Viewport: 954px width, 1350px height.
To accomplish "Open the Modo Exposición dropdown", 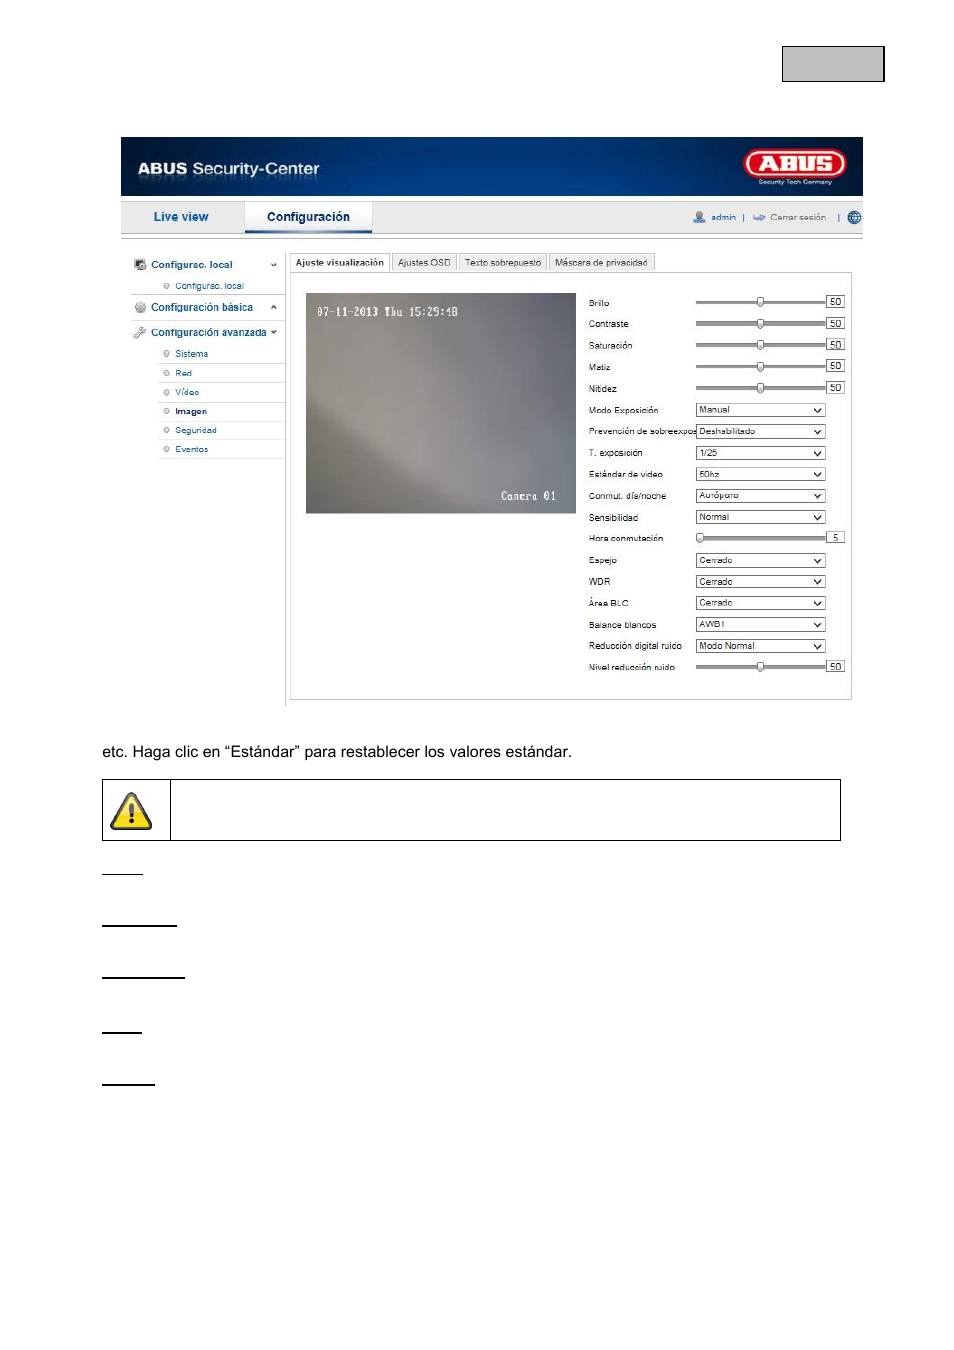I will click(760, 410).
